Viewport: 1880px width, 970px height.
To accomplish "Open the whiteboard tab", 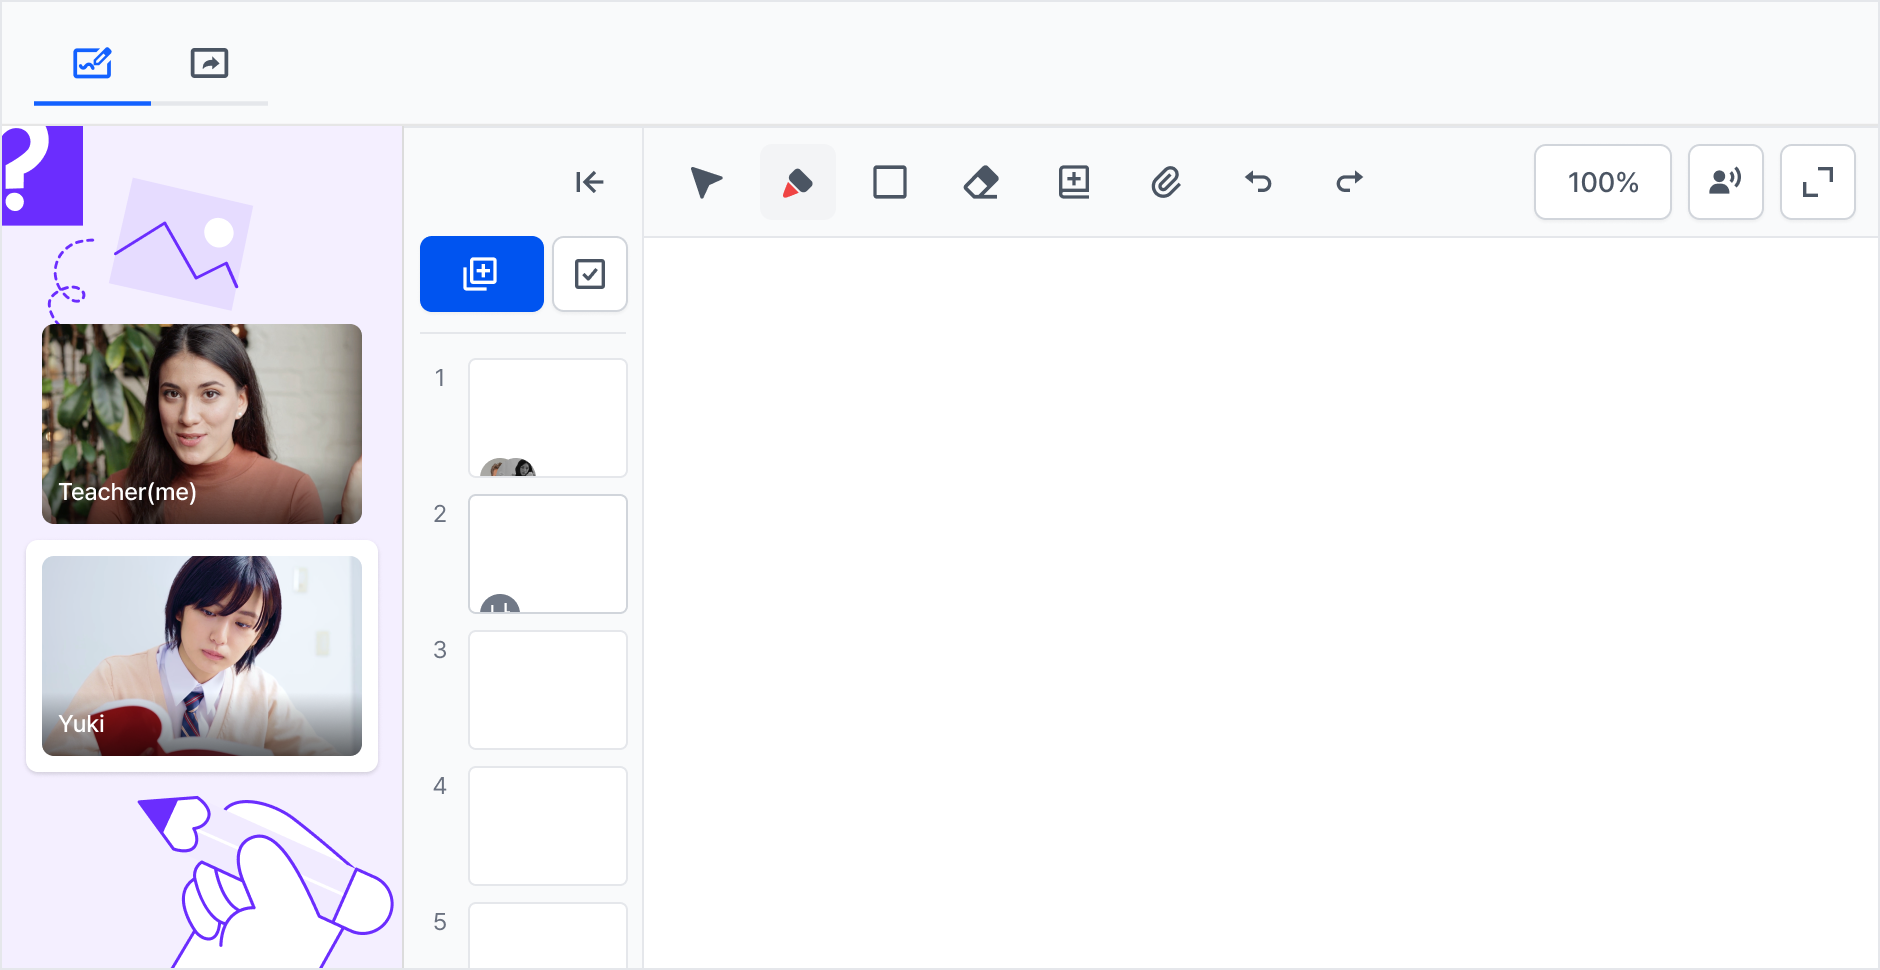I will coord(92,64).
